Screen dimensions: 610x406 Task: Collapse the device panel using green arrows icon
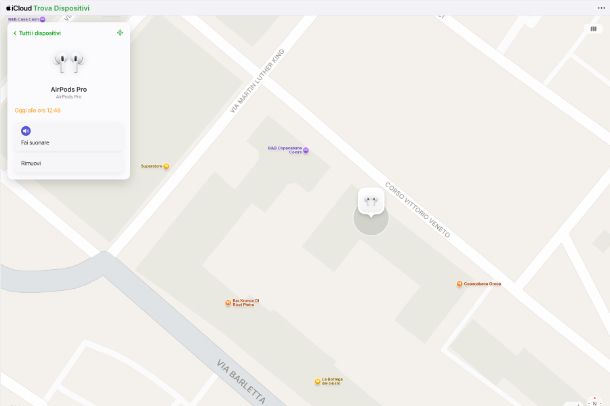(120, 33)
